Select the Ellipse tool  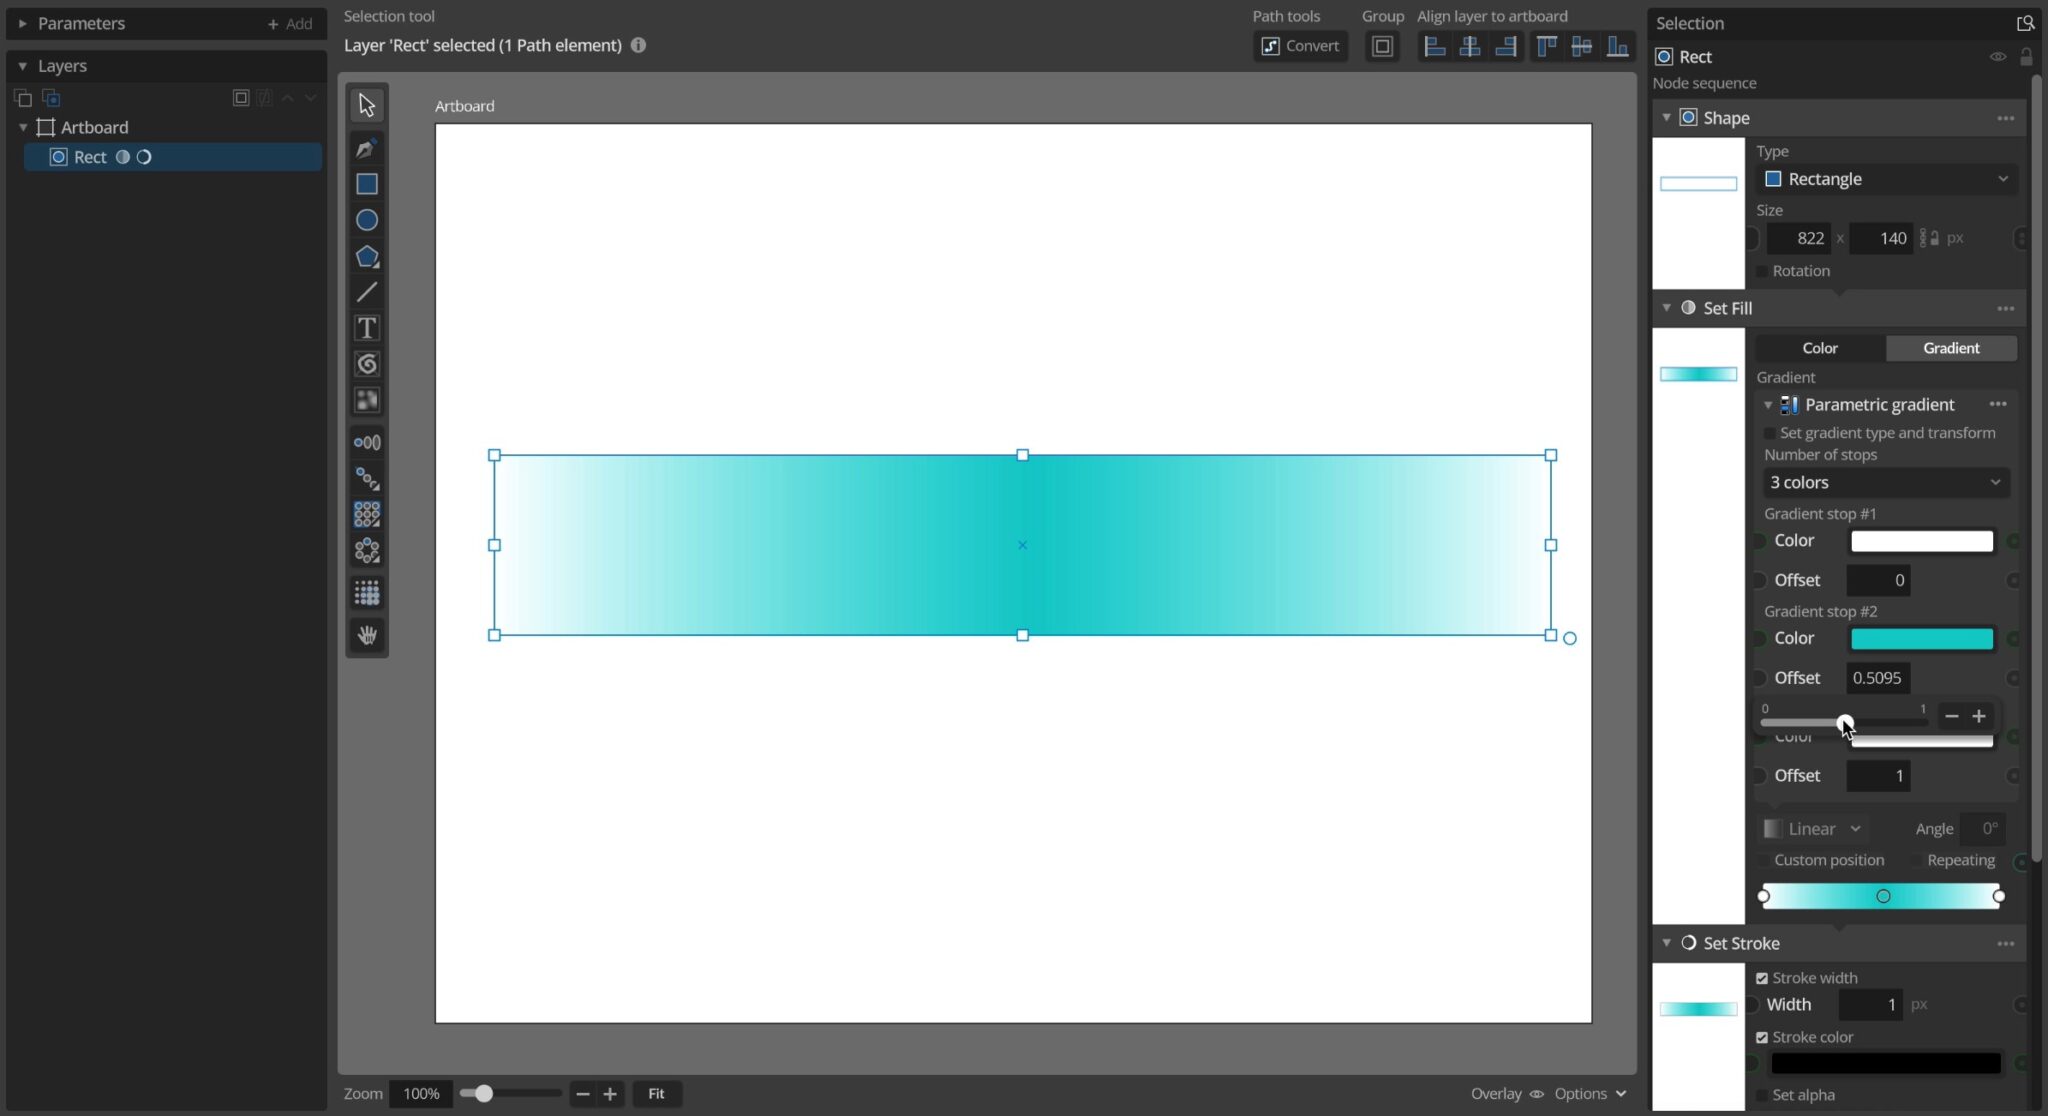point(367,219)
